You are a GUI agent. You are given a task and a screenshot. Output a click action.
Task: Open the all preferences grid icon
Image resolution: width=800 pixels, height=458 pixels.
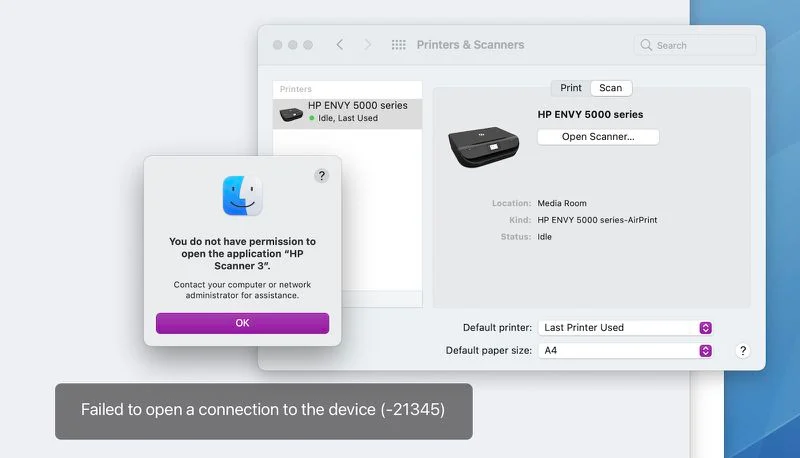[398, 45]
